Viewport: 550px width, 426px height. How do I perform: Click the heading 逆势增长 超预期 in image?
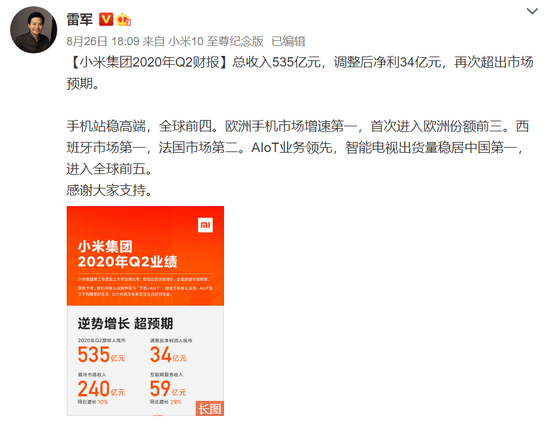[x=125, y=323]
